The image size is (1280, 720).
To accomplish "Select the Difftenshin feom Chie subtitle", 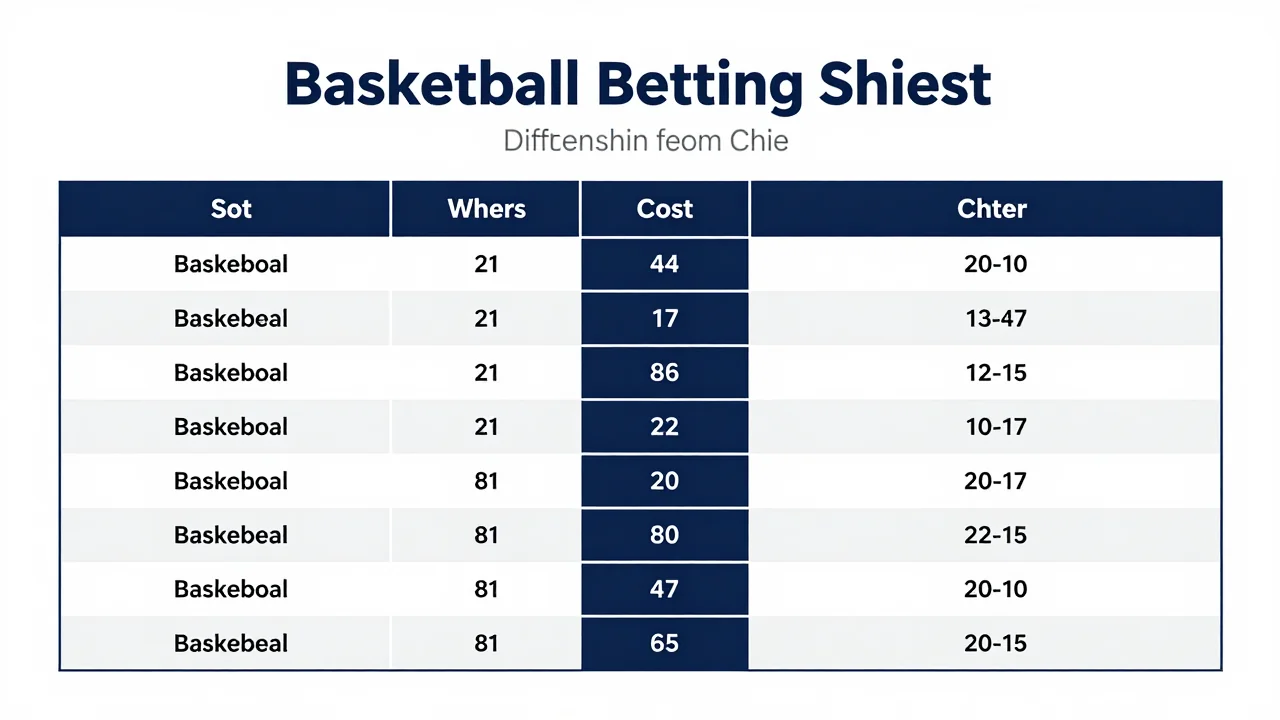I will pos(646,140).
